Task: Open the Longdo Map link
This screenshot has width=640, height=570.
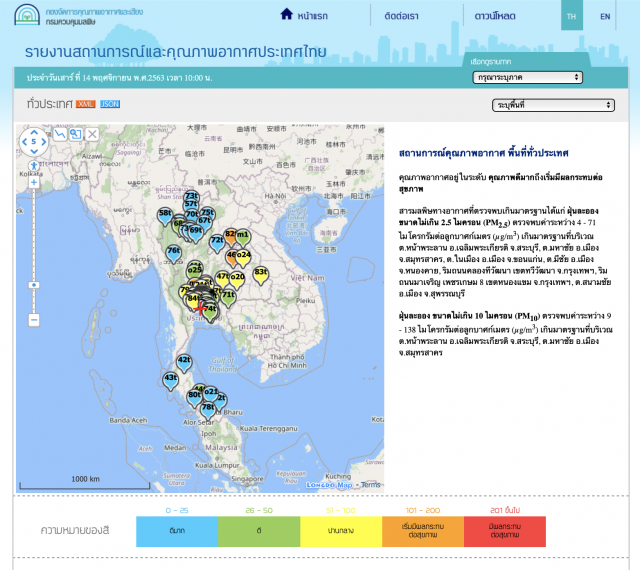Action: pos(329,485)
